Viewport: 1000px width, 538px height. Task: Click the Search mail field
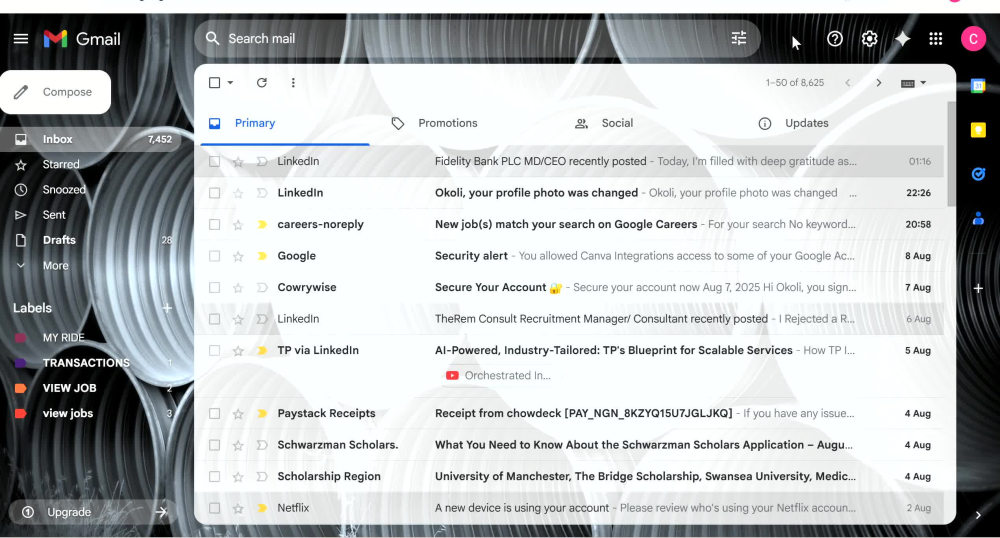pos(477,38)
